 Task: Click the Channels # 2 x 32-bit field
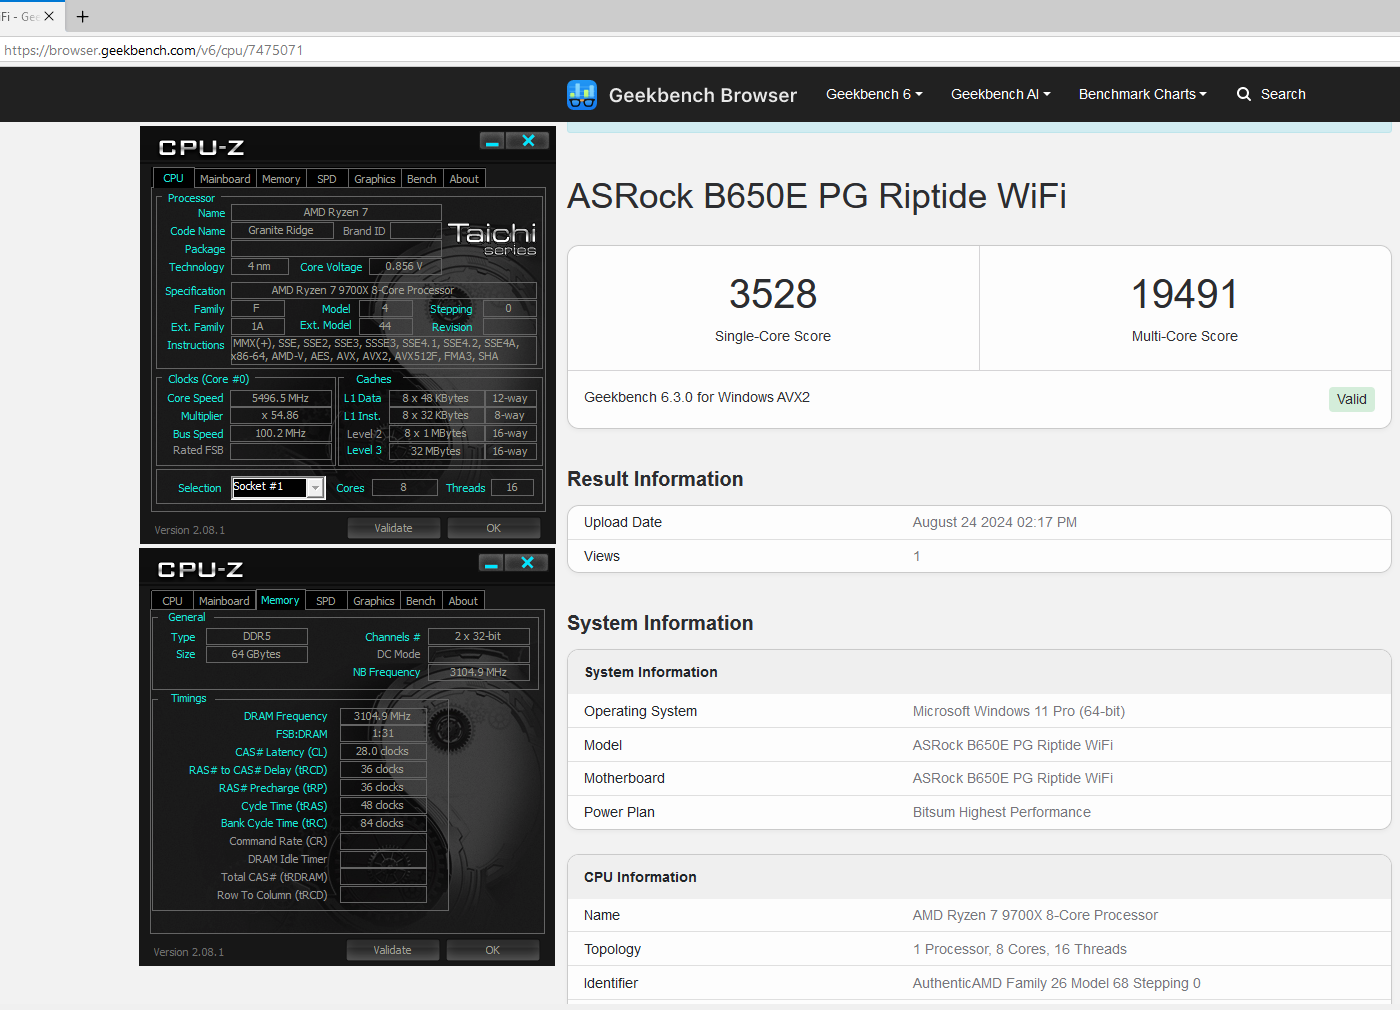click(479, 636)
